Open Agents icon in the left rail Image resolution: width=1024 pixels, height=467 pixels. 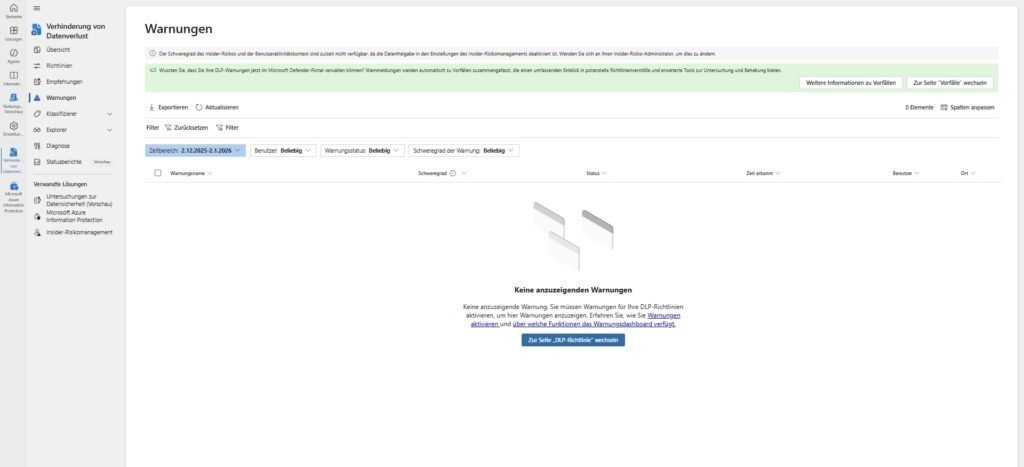pos(13,54)
